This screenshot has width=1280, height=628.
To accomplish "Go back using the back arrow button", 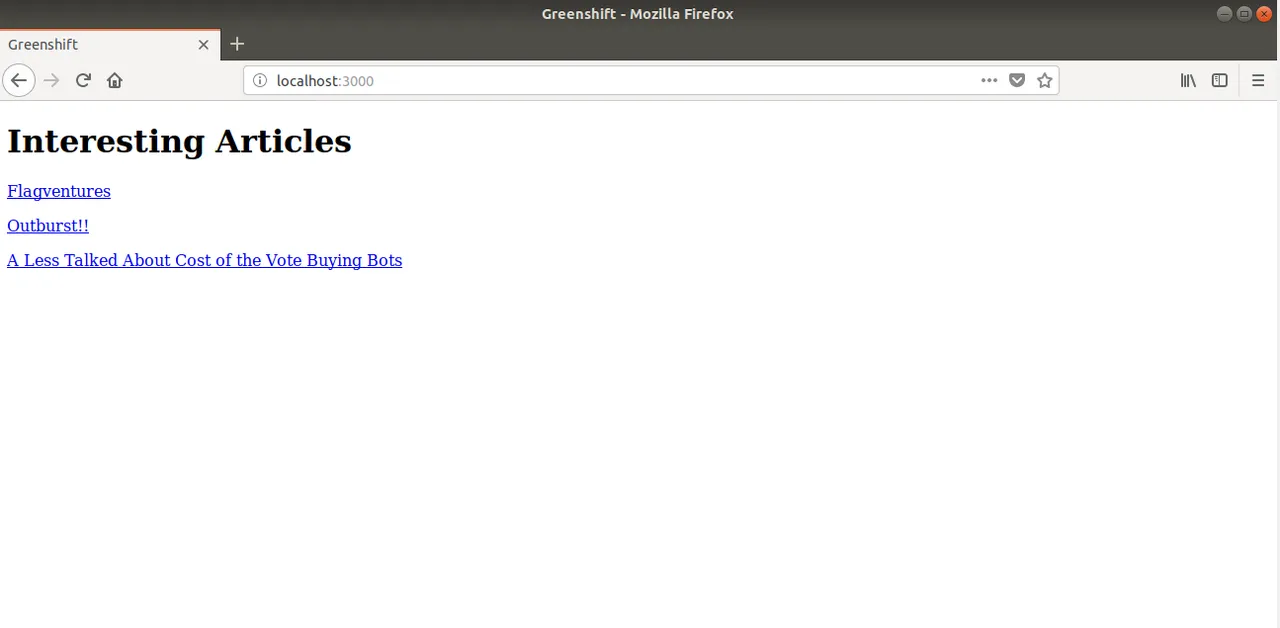I will [x=19, y=80].
